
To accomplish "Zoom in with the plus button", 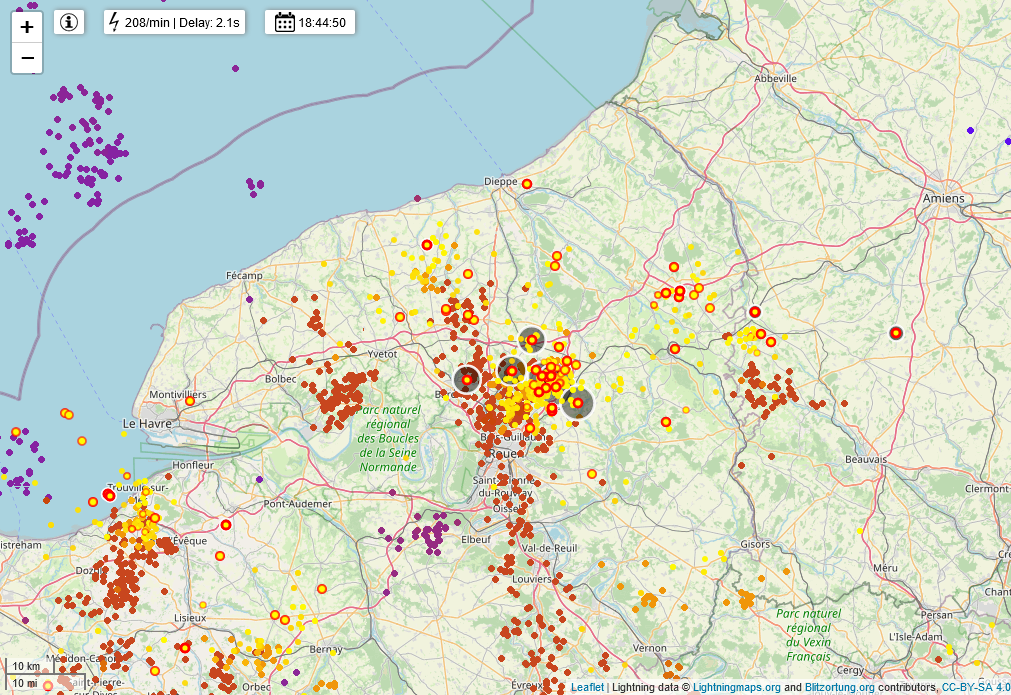I will pyautogui.click(x=27, y=27).
